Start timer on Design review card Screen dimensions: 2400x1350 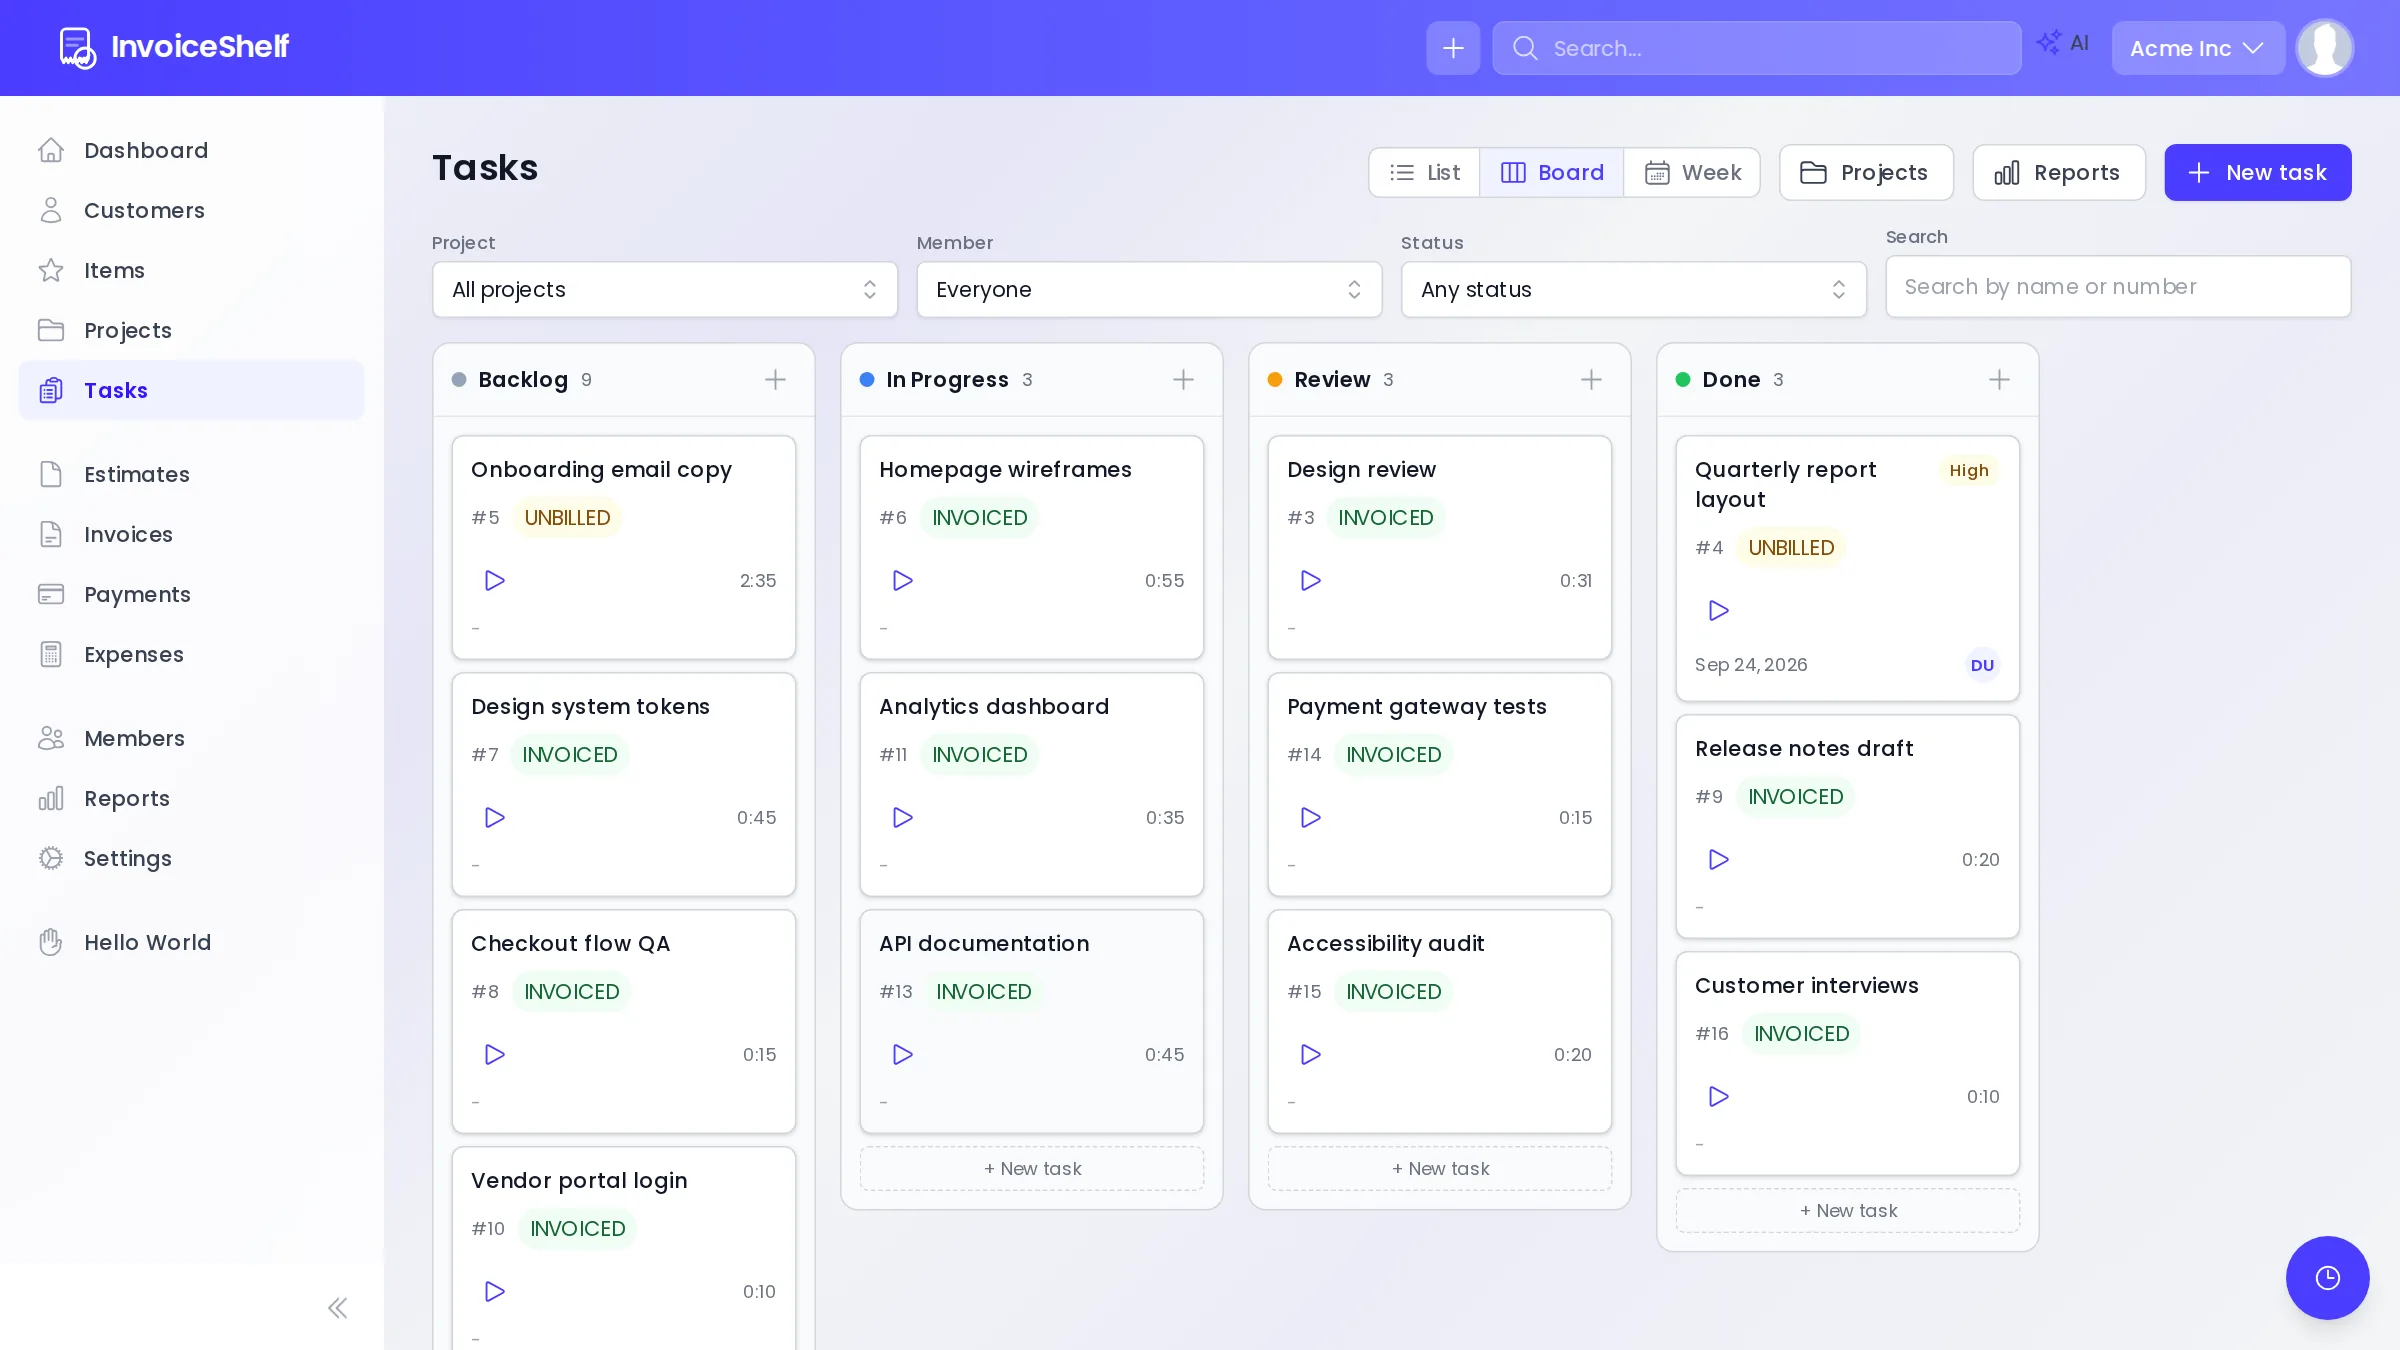point(1310,580)
